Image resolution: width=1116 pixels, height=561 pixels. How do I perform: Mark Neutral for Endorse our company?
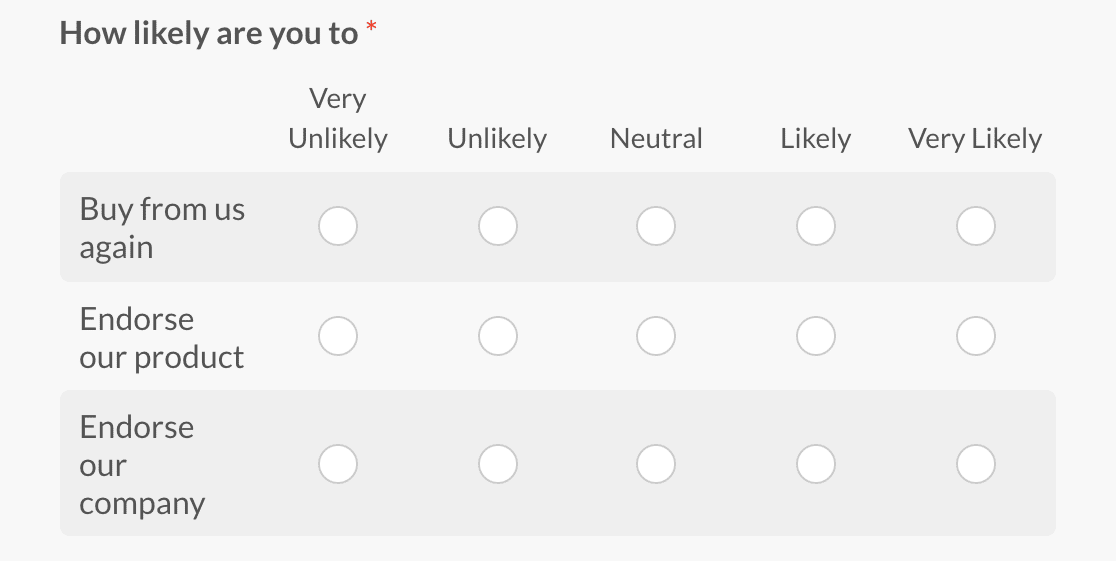click(x=656, y=464)
